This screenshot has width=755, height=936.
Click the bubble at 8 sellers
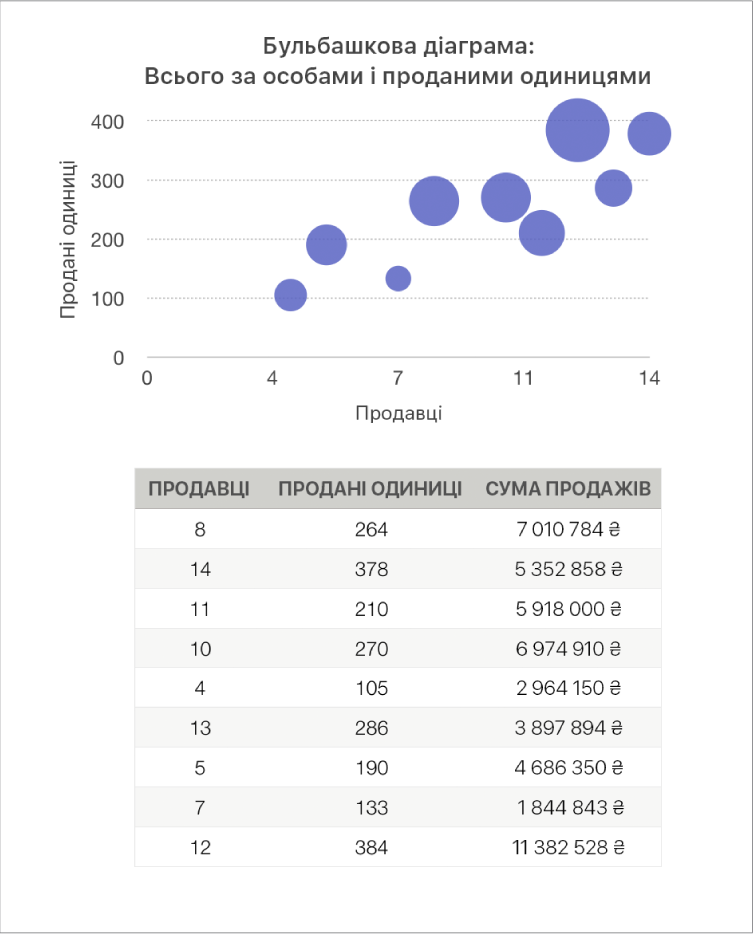(x=434, y=201)
